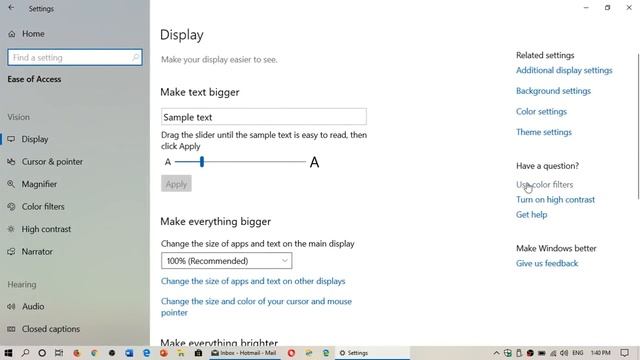Screen dimensions: 640x360
Task: Open Change cursor and mouse pointer size link
Action: [x=256, y=307]
